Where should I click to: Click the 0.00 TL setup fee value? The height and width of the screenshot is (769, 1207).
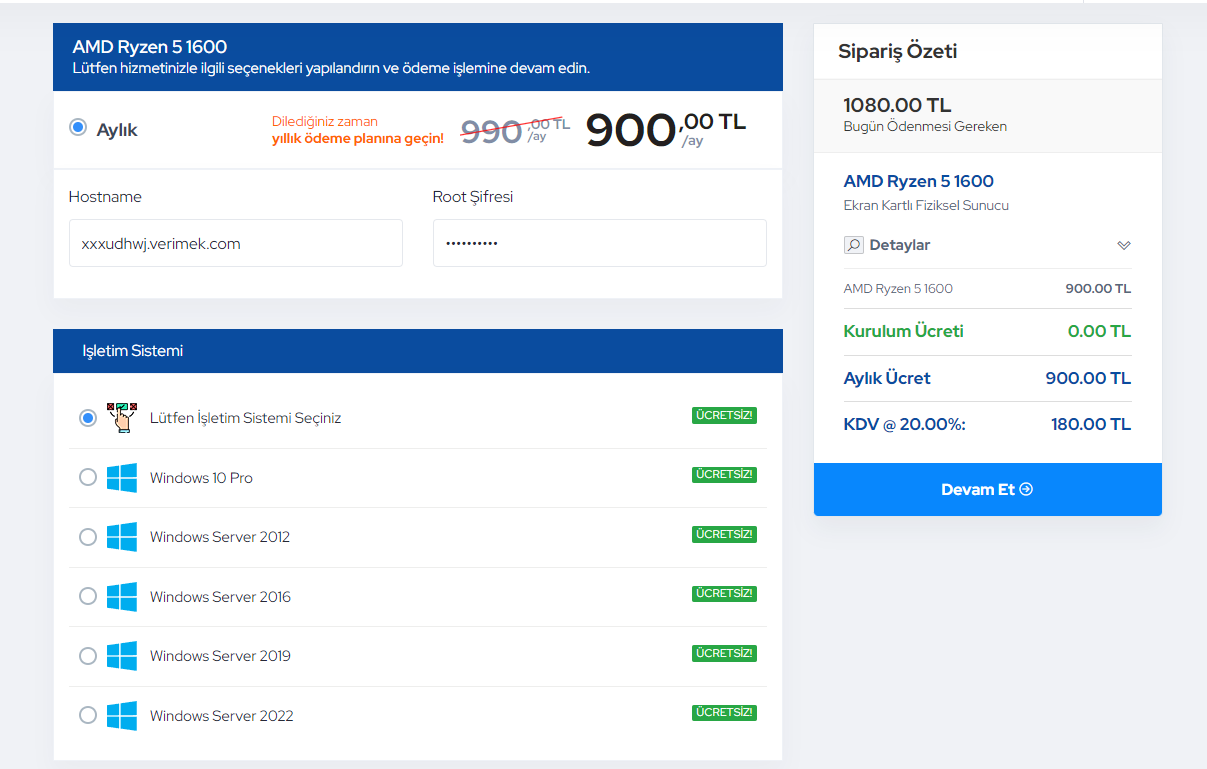1099,331
